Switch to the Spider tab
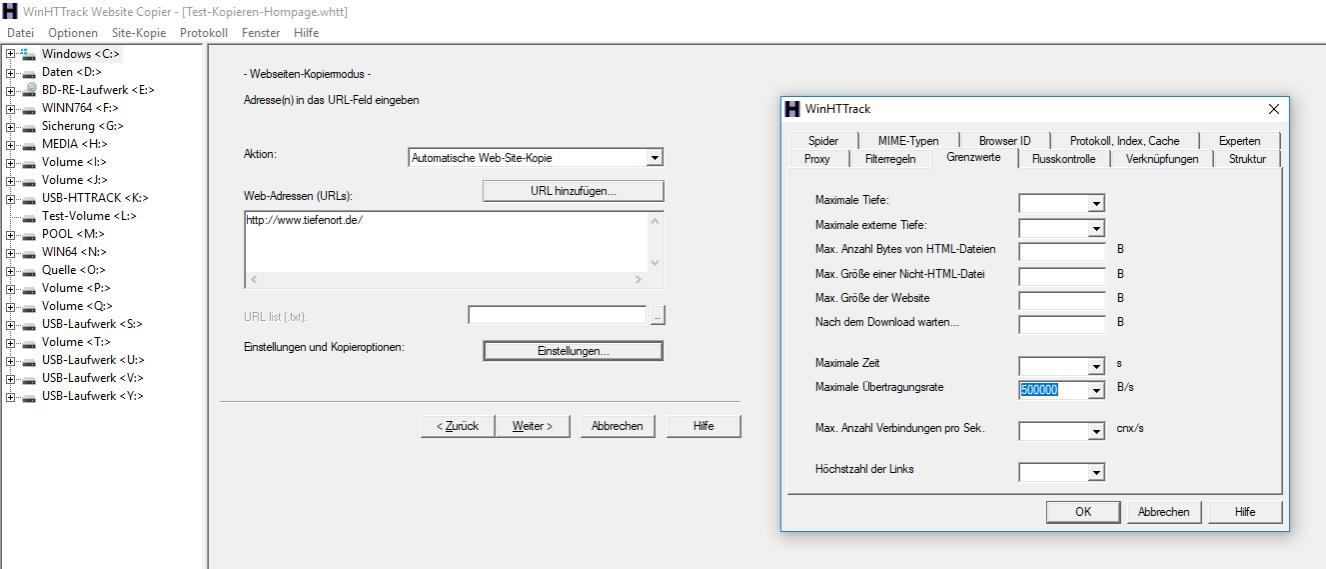The image size is (1326, 569). (x=823, y=141)
